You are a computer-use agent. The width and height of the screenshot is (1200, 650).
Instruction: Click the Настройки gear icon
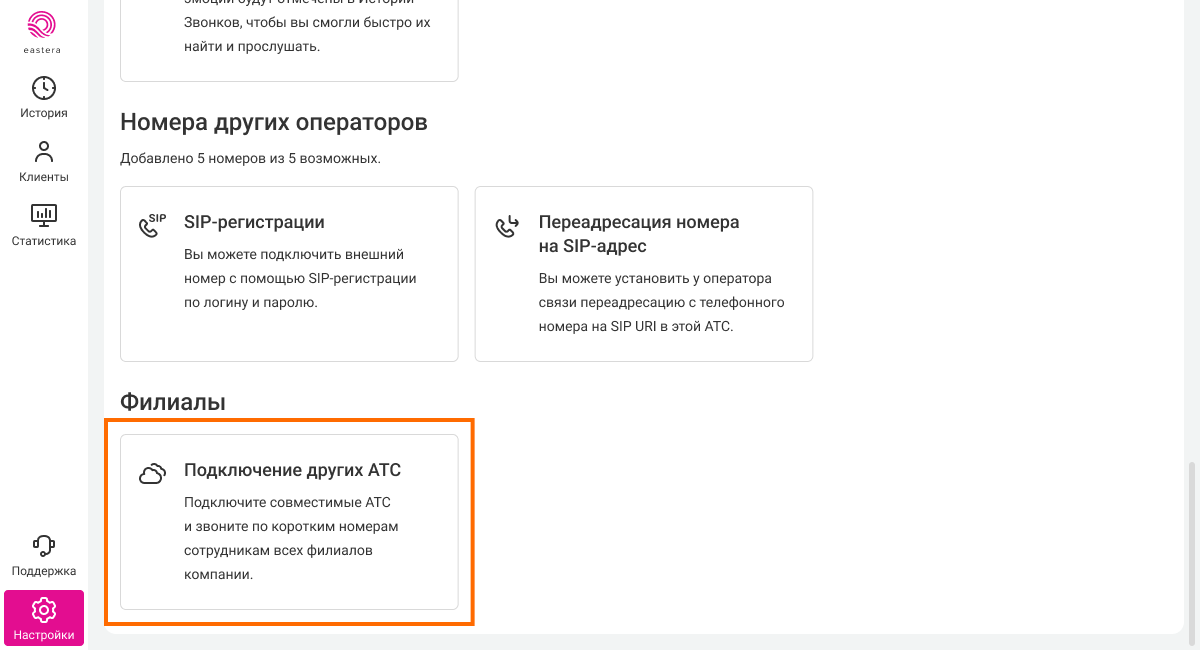point(44,609)
